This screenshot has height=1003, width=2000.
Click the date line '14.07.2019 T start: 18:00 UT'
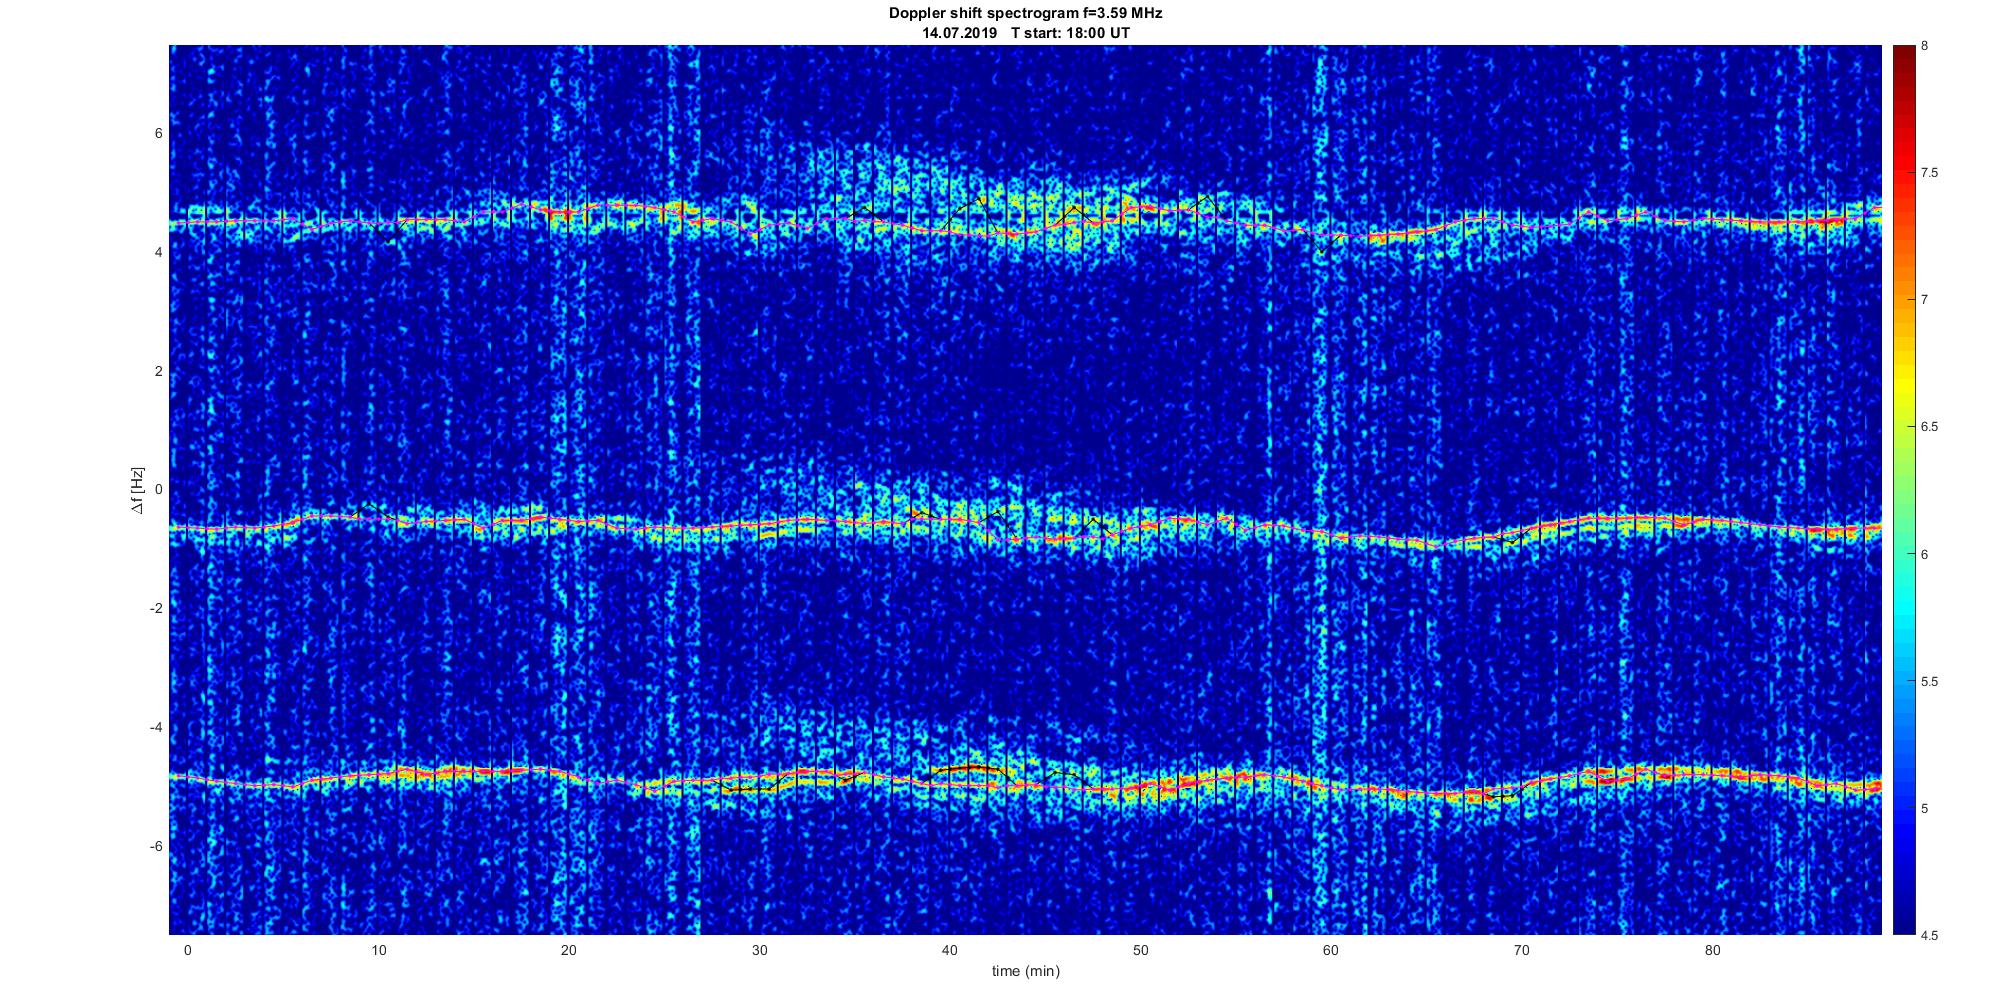(1026, 33)
